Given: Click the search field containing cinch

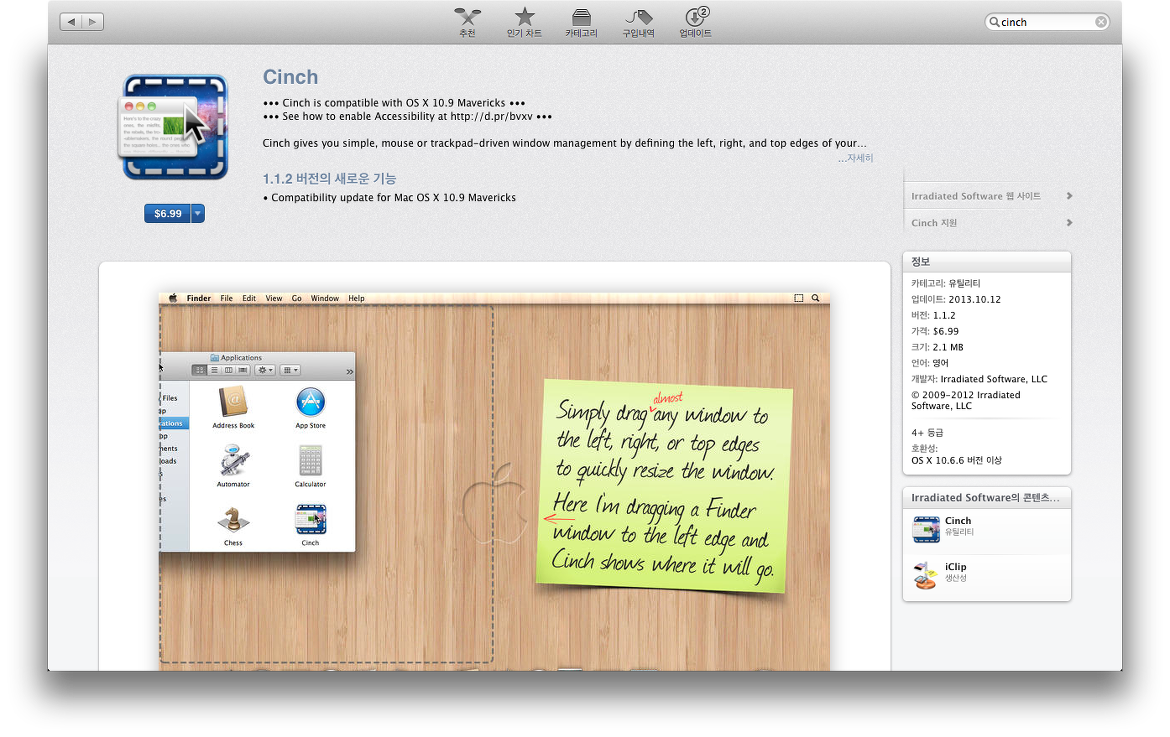Looking at the screenshot, I should point(1047,22).
